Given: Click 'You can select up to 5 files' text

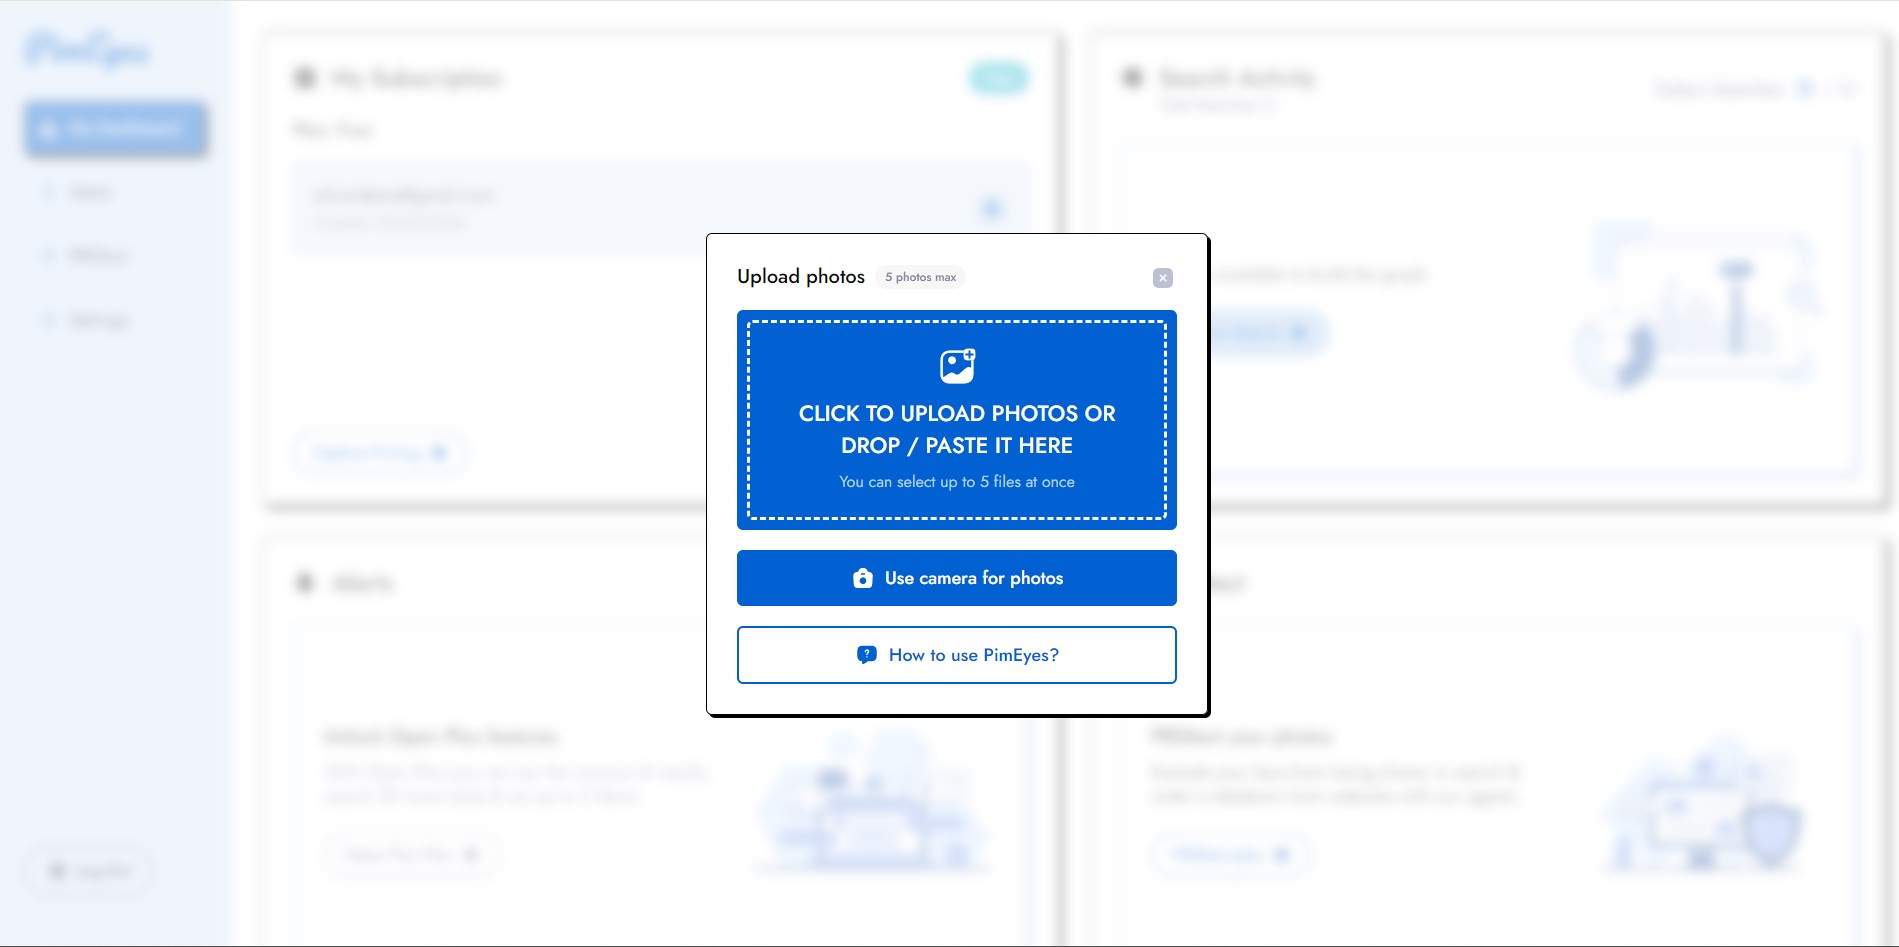Looking at the screenshot, I should coord(957,482).
